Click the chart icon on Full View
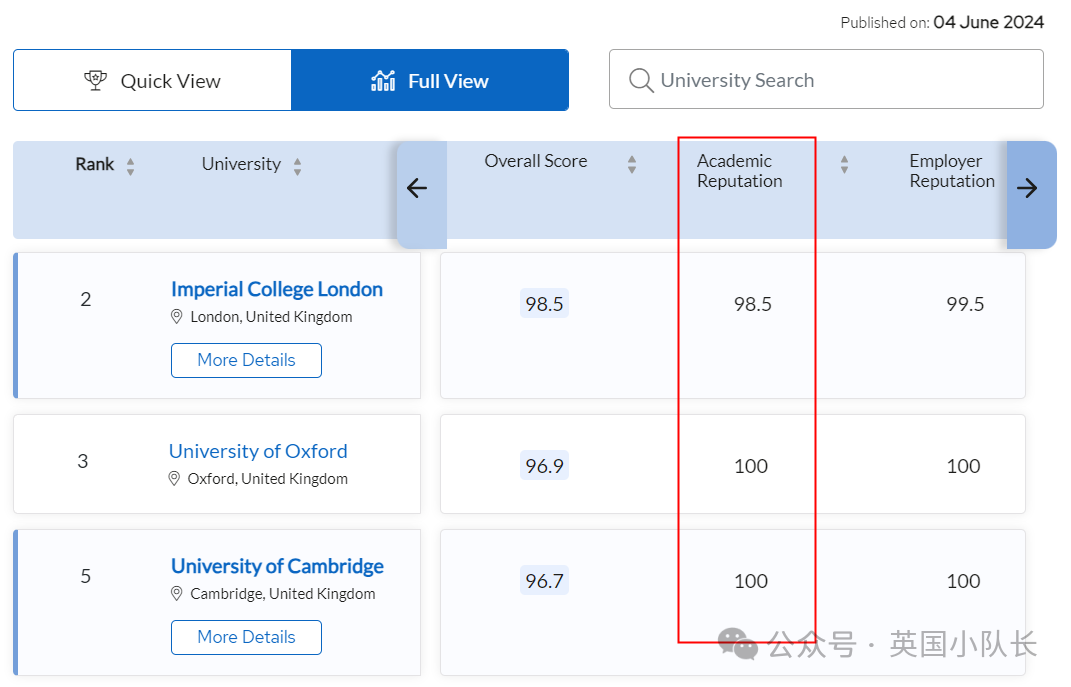1071x687 pixels. pos(383,80)
